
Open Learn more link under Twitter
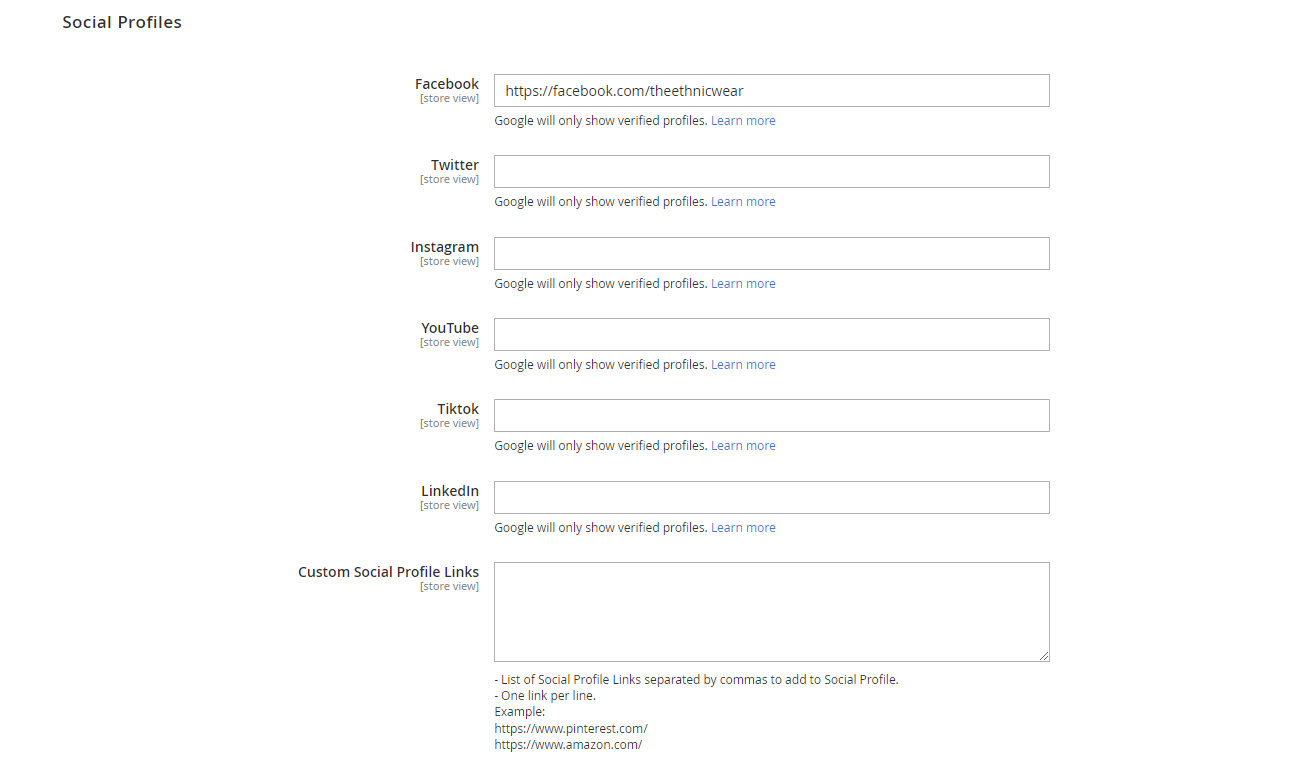coord(743,202)
